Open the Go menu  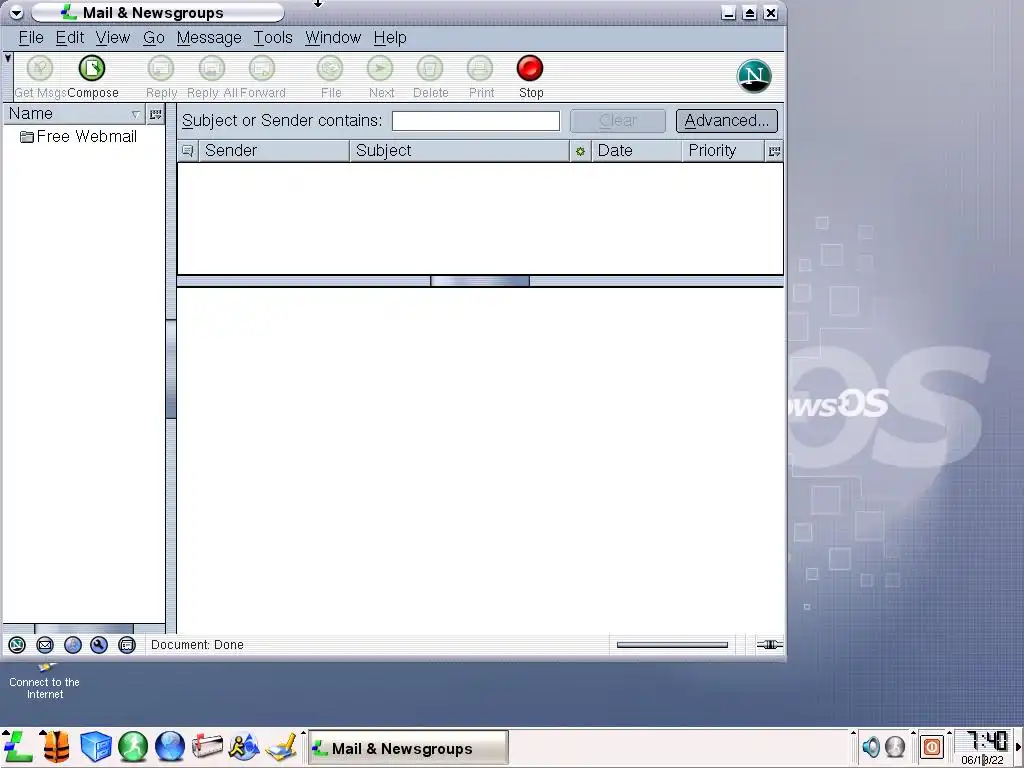coord(153,38)
